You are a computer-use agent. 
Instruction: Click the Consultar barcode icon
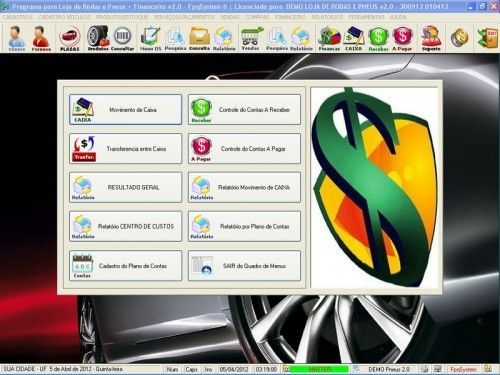tap(122, 38)
